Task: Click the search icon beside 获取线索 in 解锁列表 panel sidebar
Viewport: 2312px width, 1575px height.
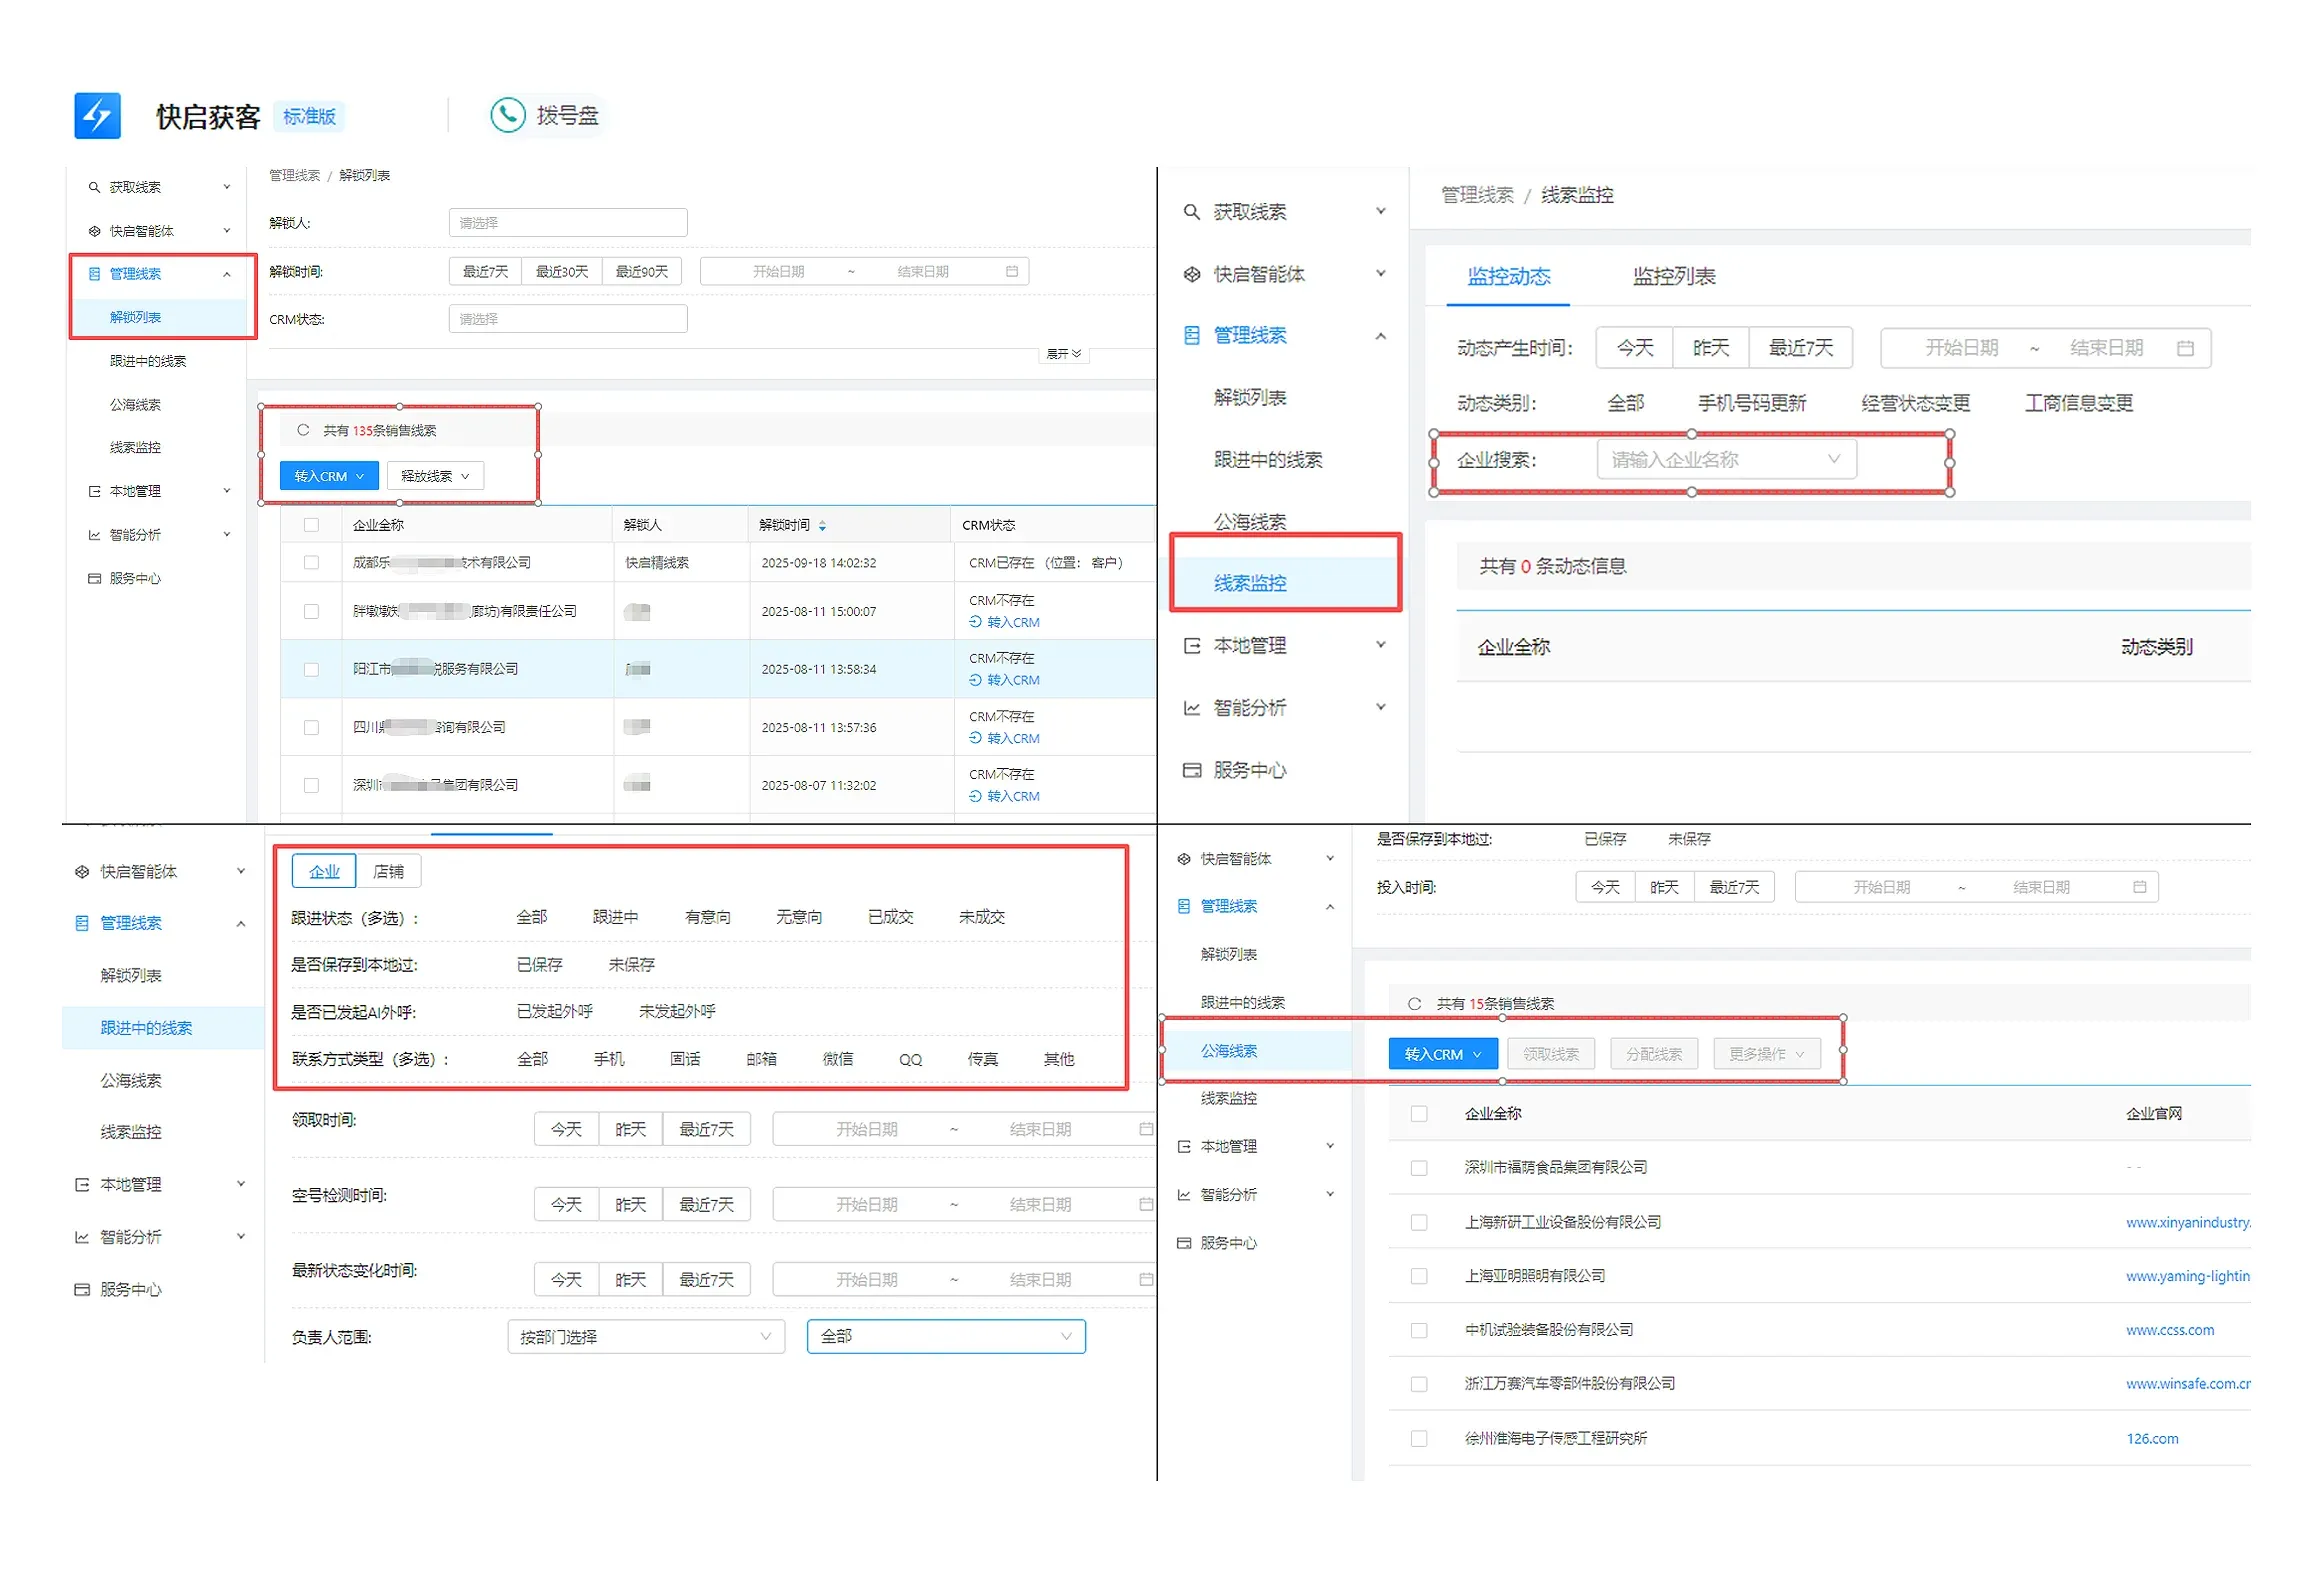Action: tap(94, 187)
